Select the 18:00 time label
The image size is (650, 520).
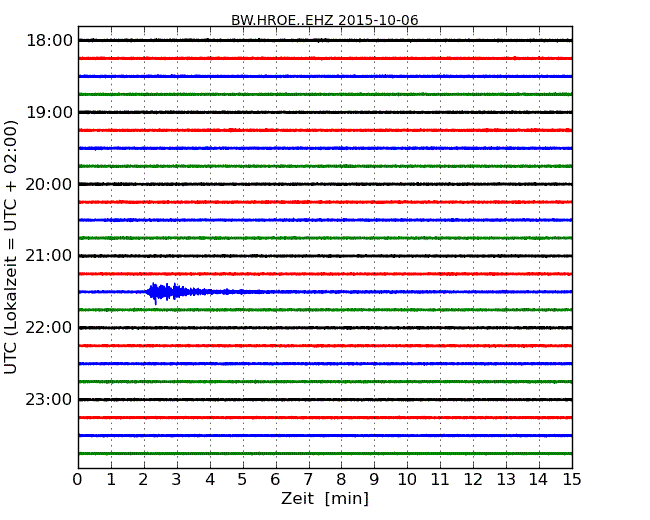tap(49, 41)
